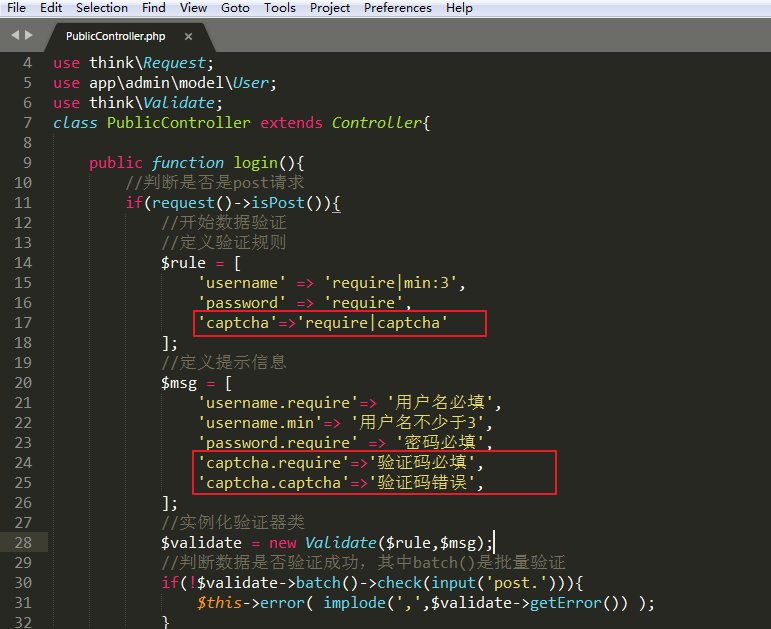The height and width of the screenshot is (629, 771).
Task: Go to previous tab with left arrow
Action: click(15, 35)
